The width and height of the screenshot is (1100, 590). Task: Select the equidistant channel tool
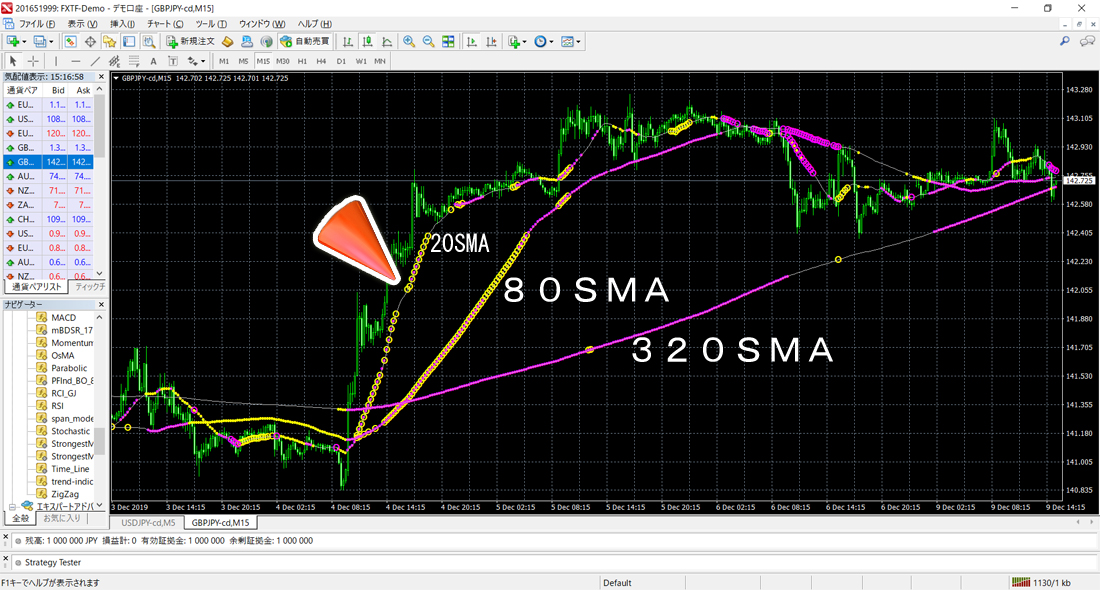pyautogui.click(x=114, y=61)
